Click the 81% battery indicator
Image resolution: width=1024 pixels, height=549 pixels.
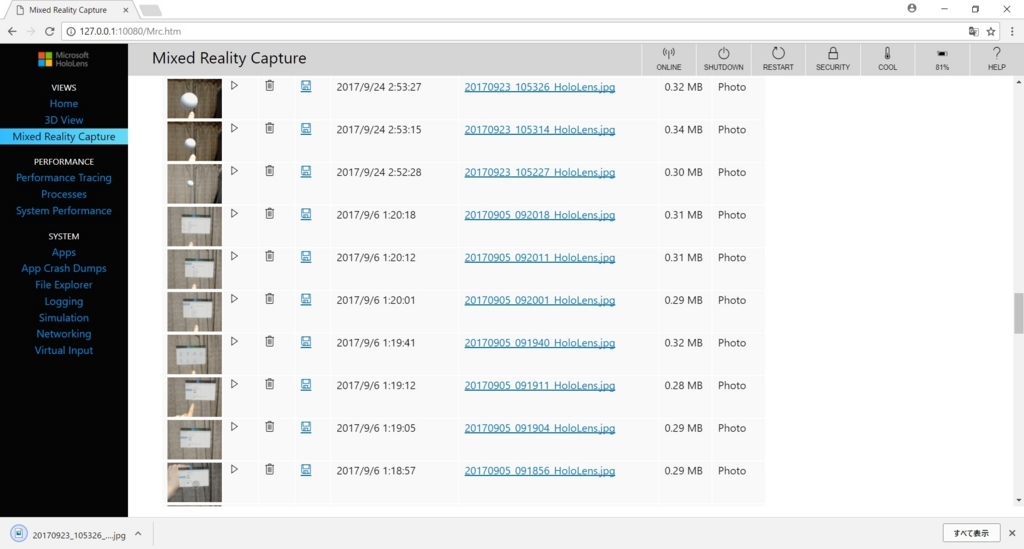tap(942, 59)
